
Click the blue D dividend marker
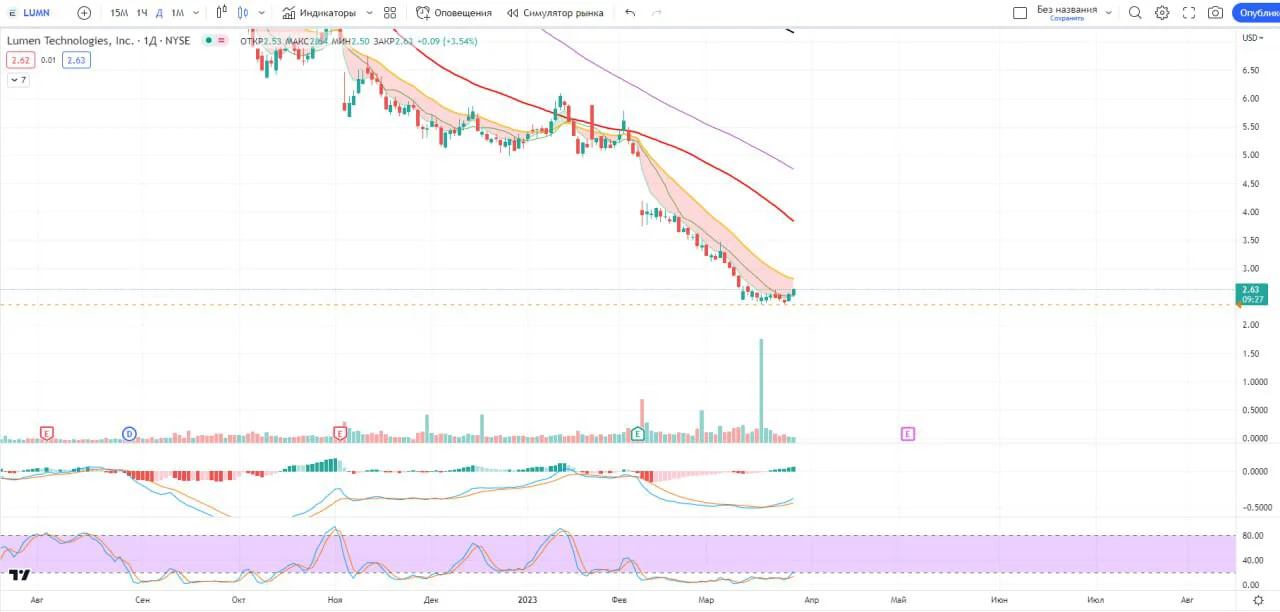point(129,433)
